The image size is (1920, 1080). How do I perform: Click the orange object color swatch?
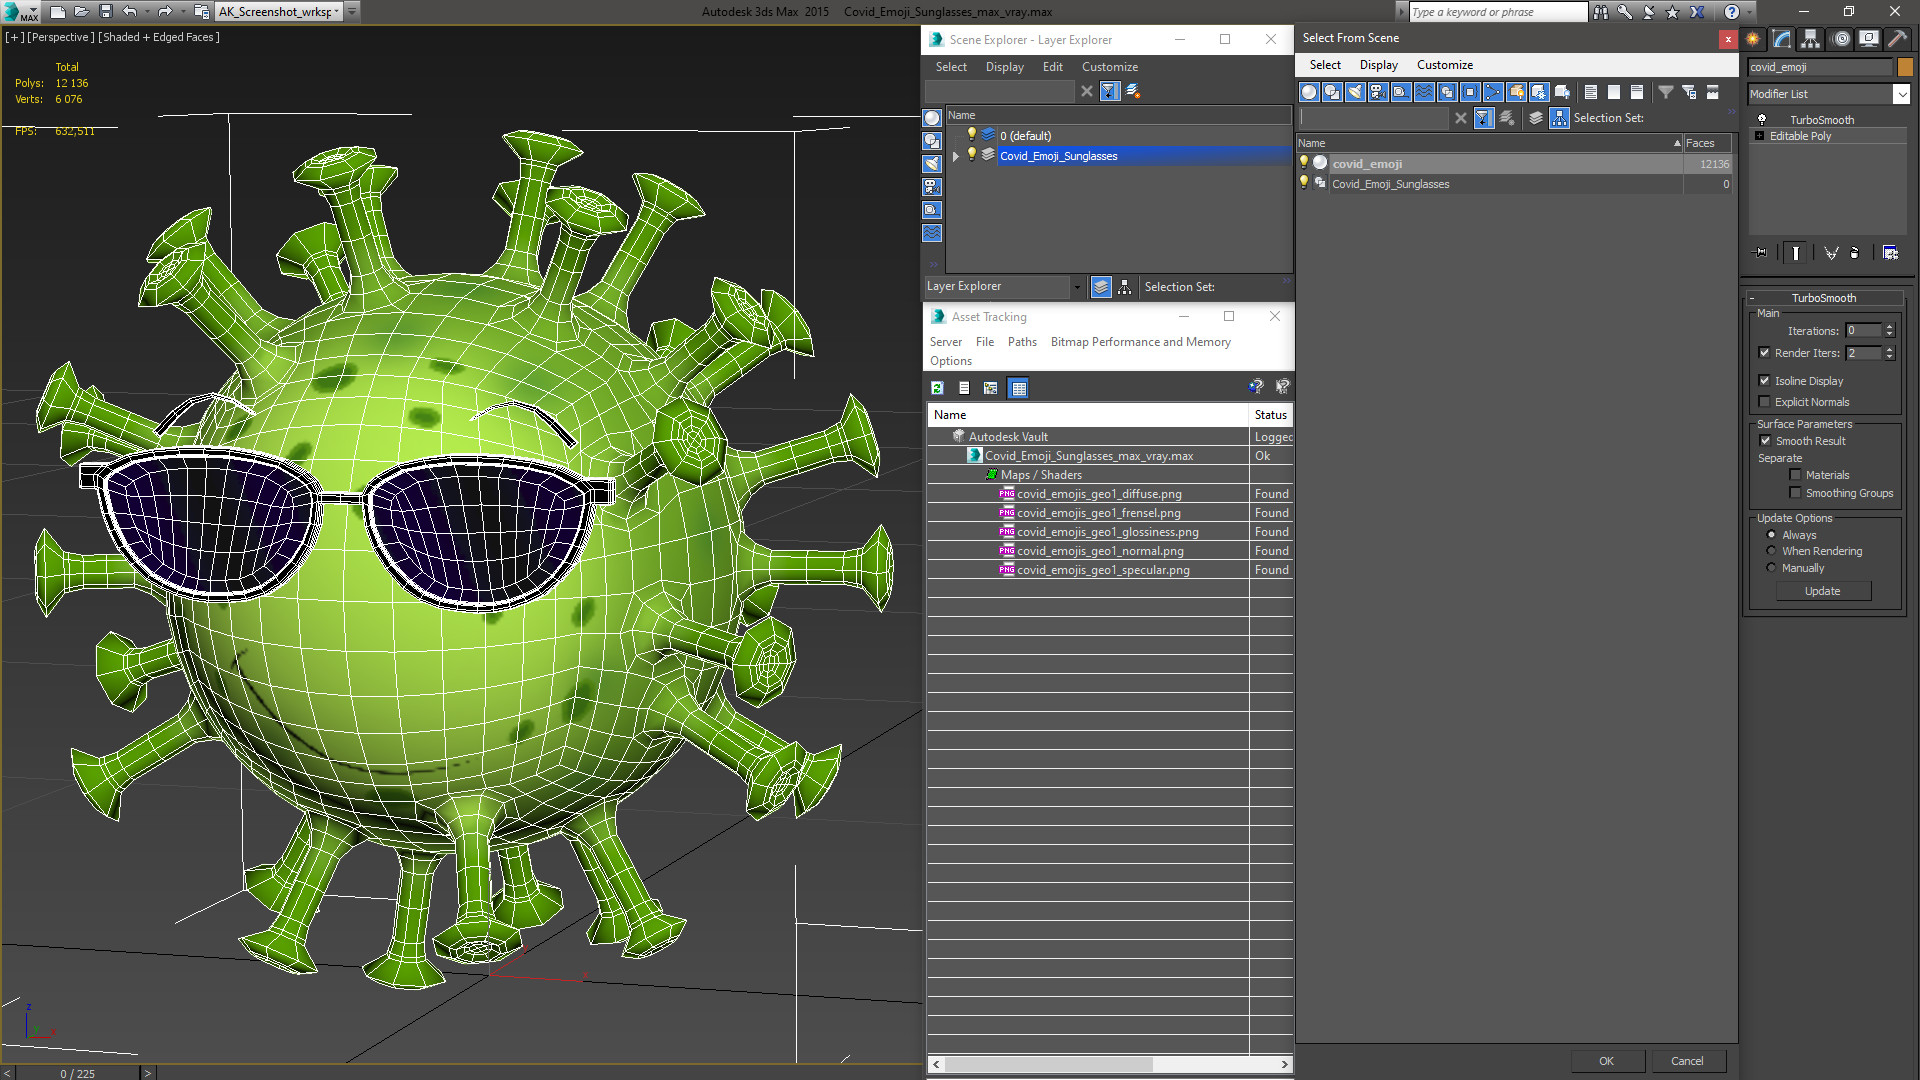(x=1905, y=67)
